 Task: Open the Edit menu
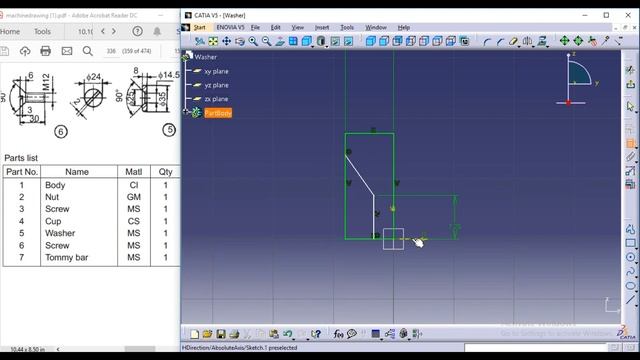(276, 27)
